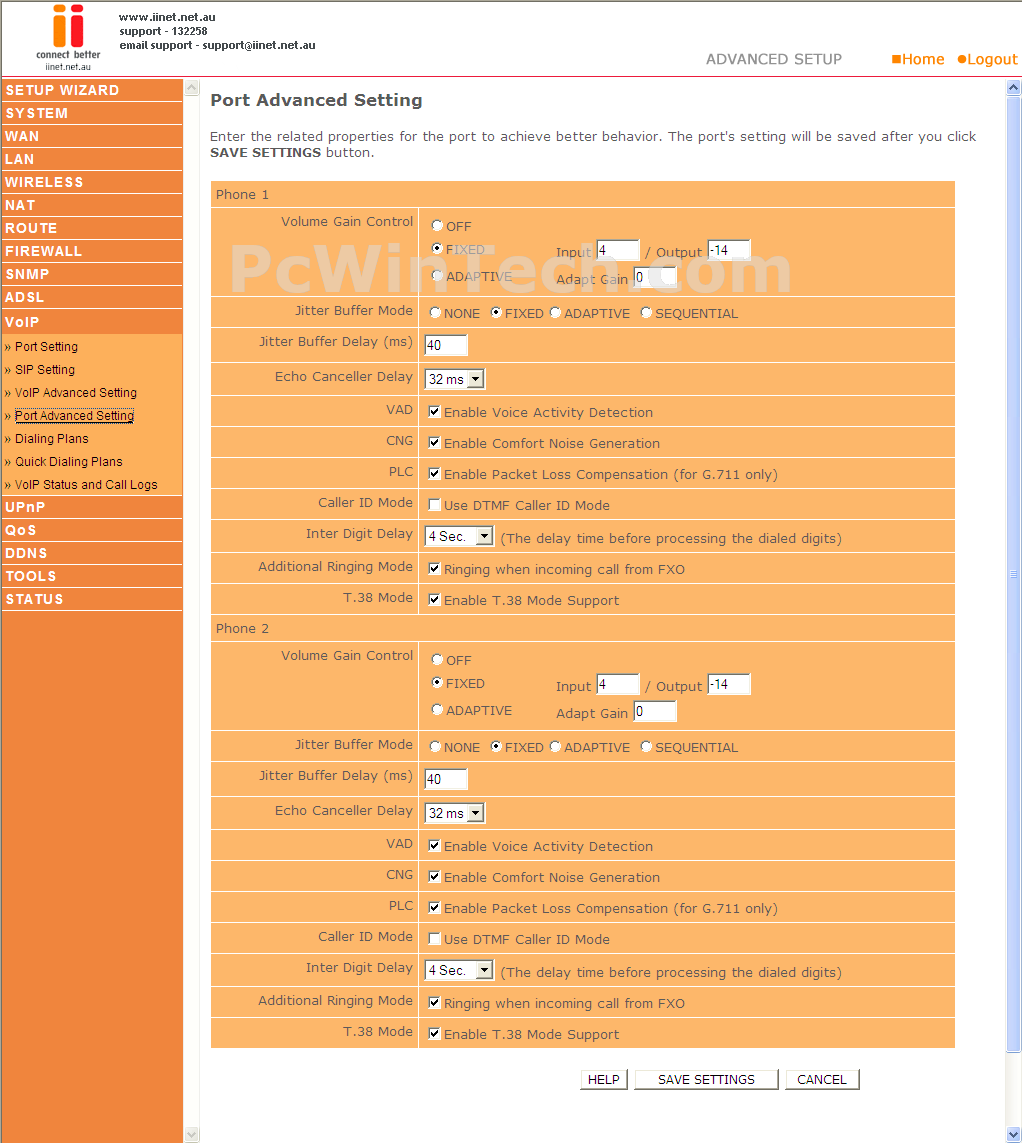Select FIXED volume gain for Phone 1
This screenshot has height=1143, width=1022.
coord(437,249)
